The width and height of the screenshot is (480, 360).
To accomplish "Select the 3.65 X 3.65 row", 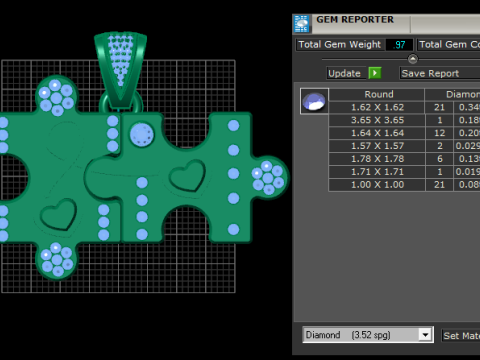I will tap(404, 120).
